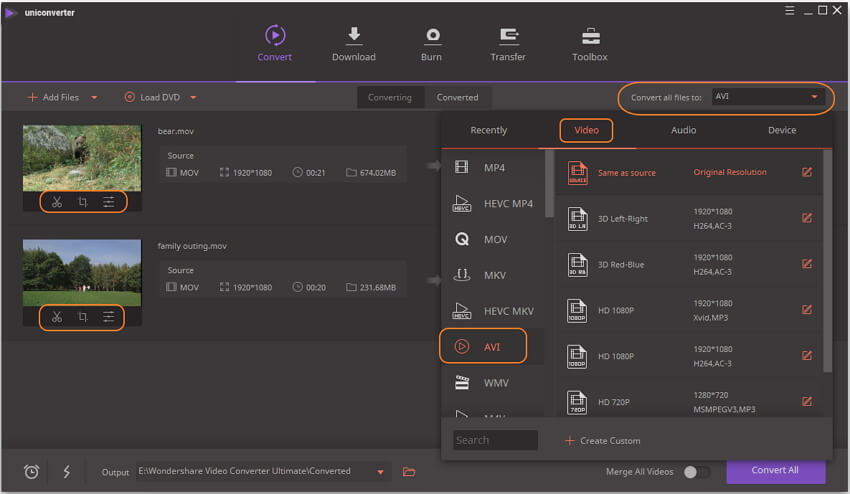Select HEVC MP4 format

coord(493,203)
